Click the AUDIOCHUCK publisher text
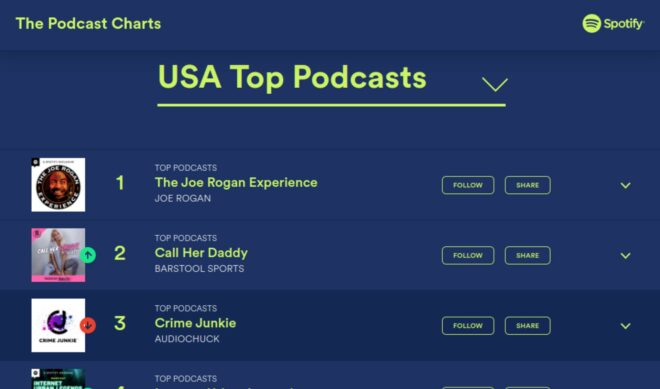The height and width of the screenshot is (389, 660). pos(187,339)
